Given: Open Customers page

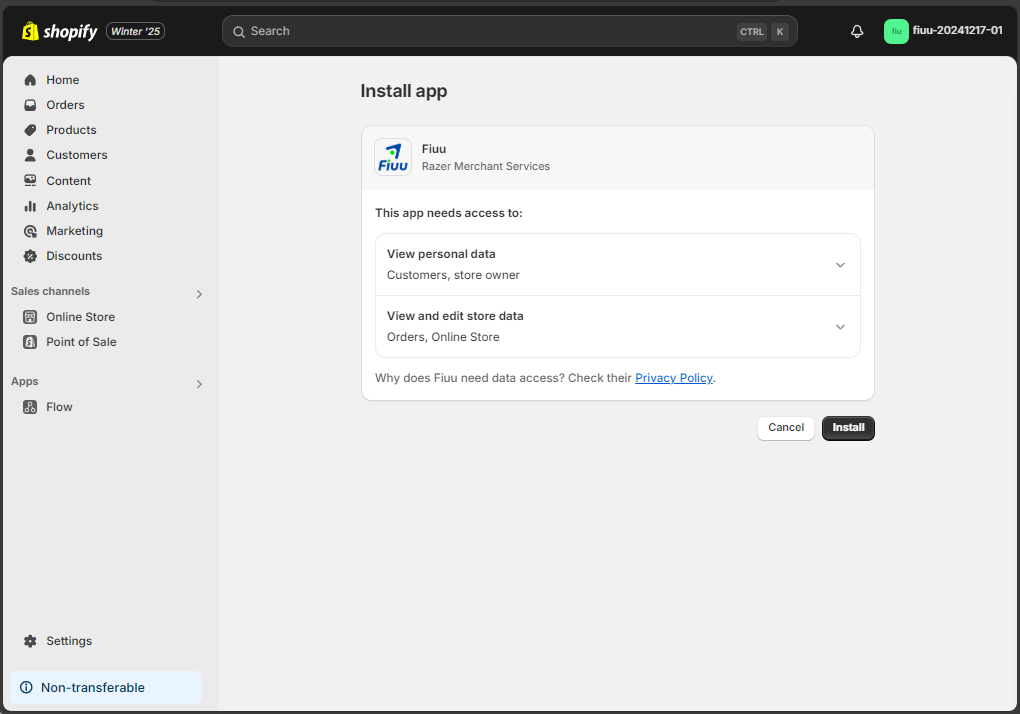Looking at the screenshot, I should (77, 155).
